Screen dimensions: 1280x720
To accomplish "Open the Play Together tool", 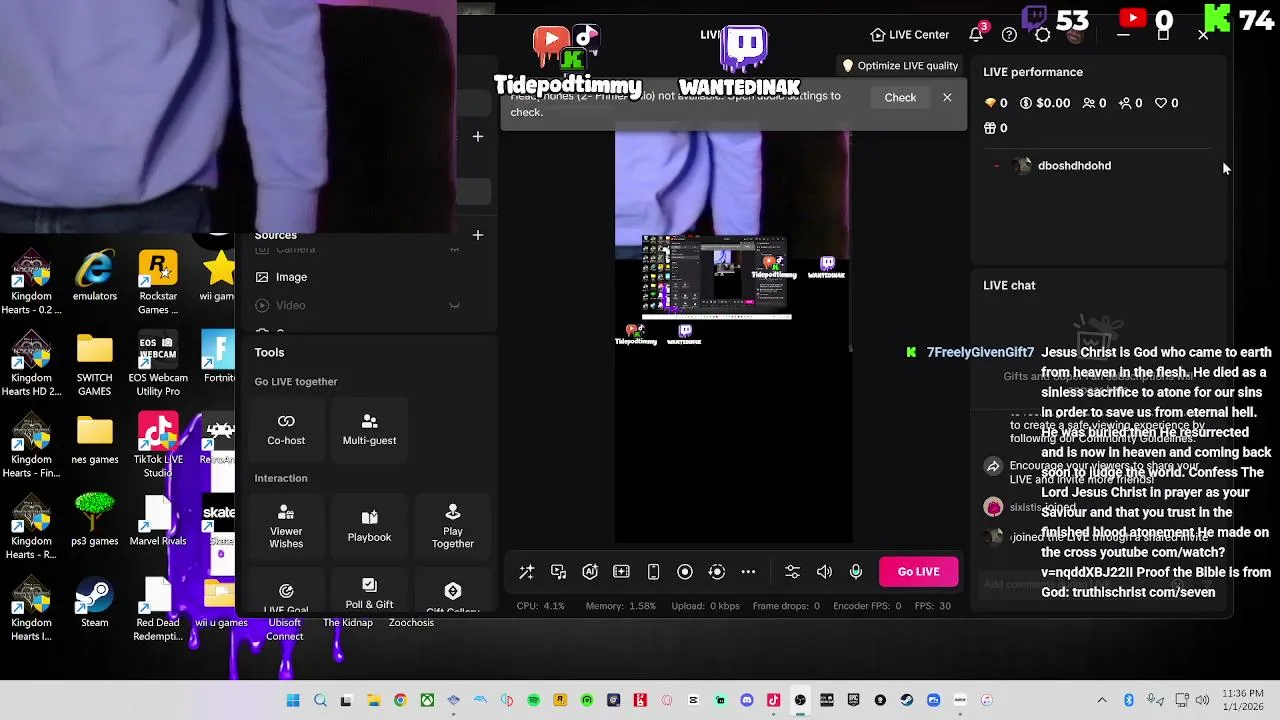I will pyautogui.click(x=453, y=526).
